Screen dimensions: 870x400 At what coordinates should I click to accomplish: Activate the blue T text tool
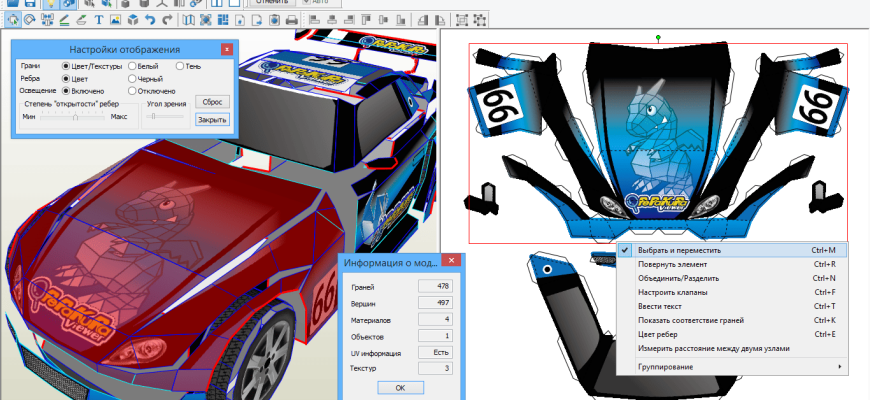(x=99, y=20)
